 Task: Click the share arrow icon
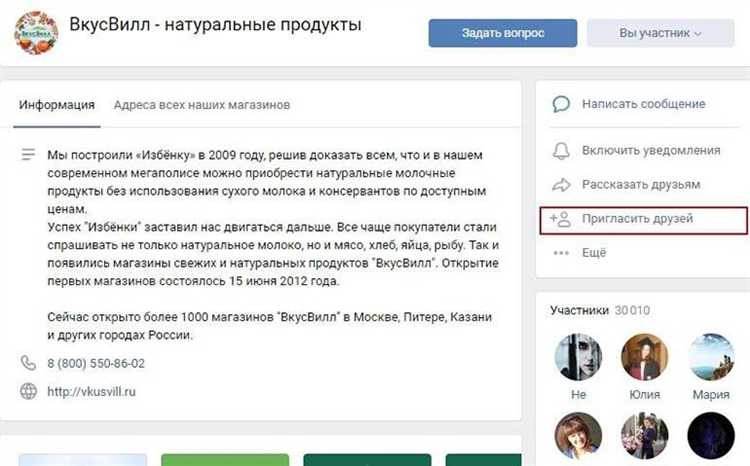click(x=561, y=185)
